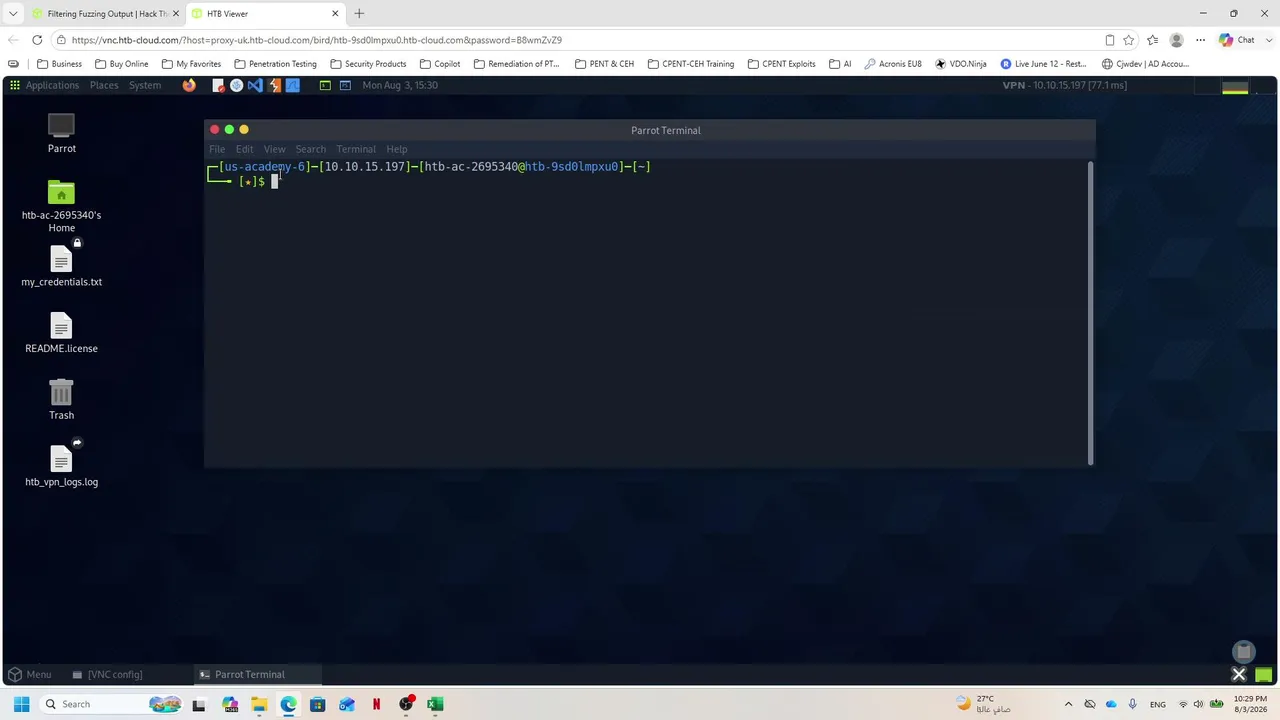Open Microsoft Store from taskbar
The image size is (1280, 720).
pyautogui.click(x=318, y=704)
